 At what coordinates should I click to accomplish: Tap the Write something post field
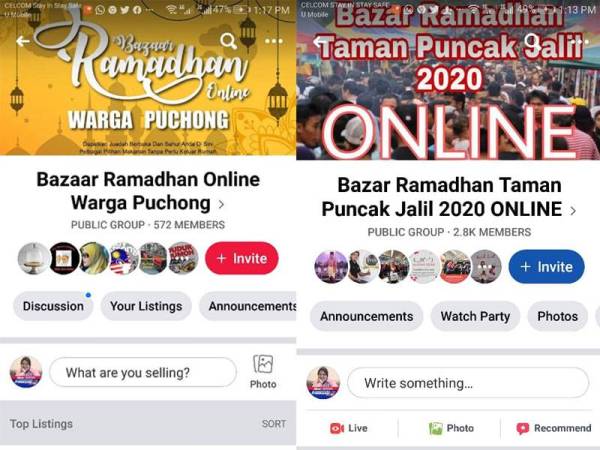[468, 383]
